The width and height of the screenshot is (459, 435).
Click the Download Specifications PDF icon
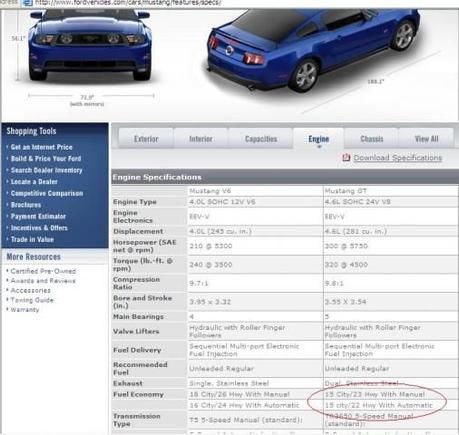(x=346, y=157)
